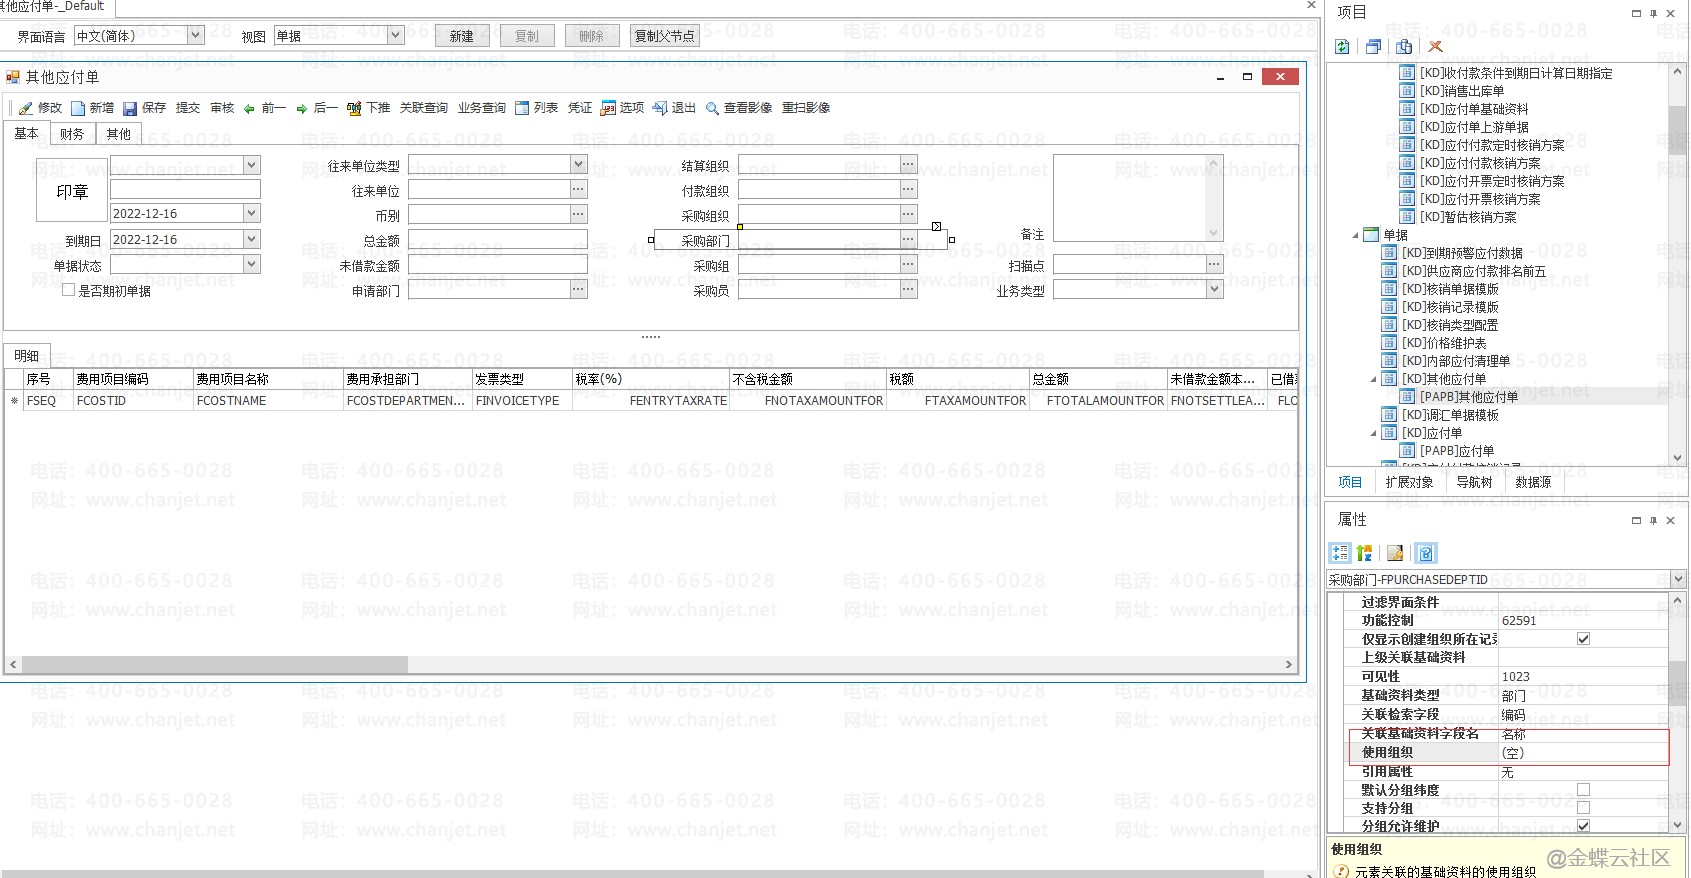
Task: Click the refresh icon in 项目 panel
Action: [x=1342, y=46]
